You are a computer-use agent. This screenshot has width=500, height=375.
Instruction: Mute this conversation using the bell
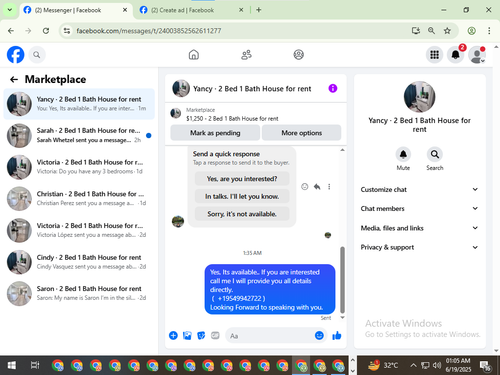(x=403, y=154)
